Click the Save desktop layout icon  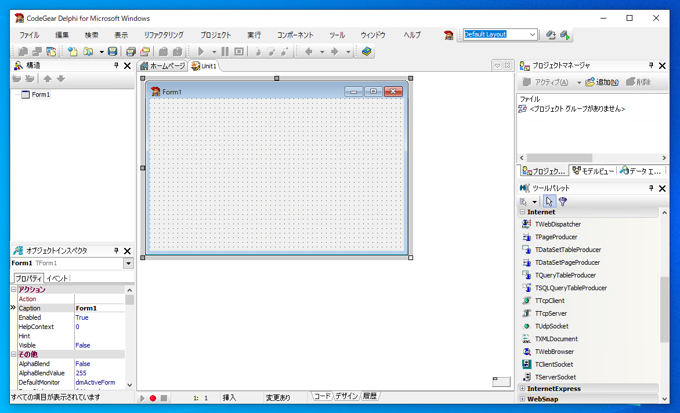tap(551, 35)
